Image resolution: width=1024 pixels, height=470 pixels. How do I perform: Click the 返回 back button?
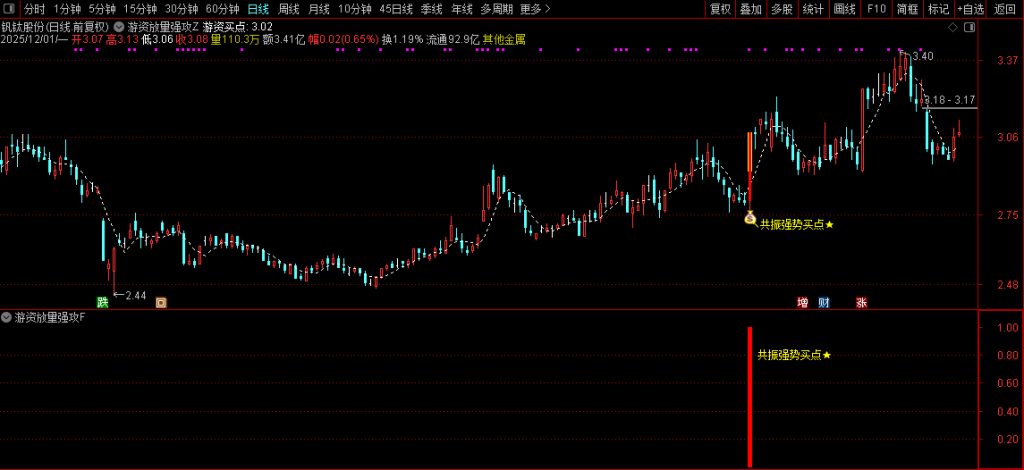tap(1004, 9)
